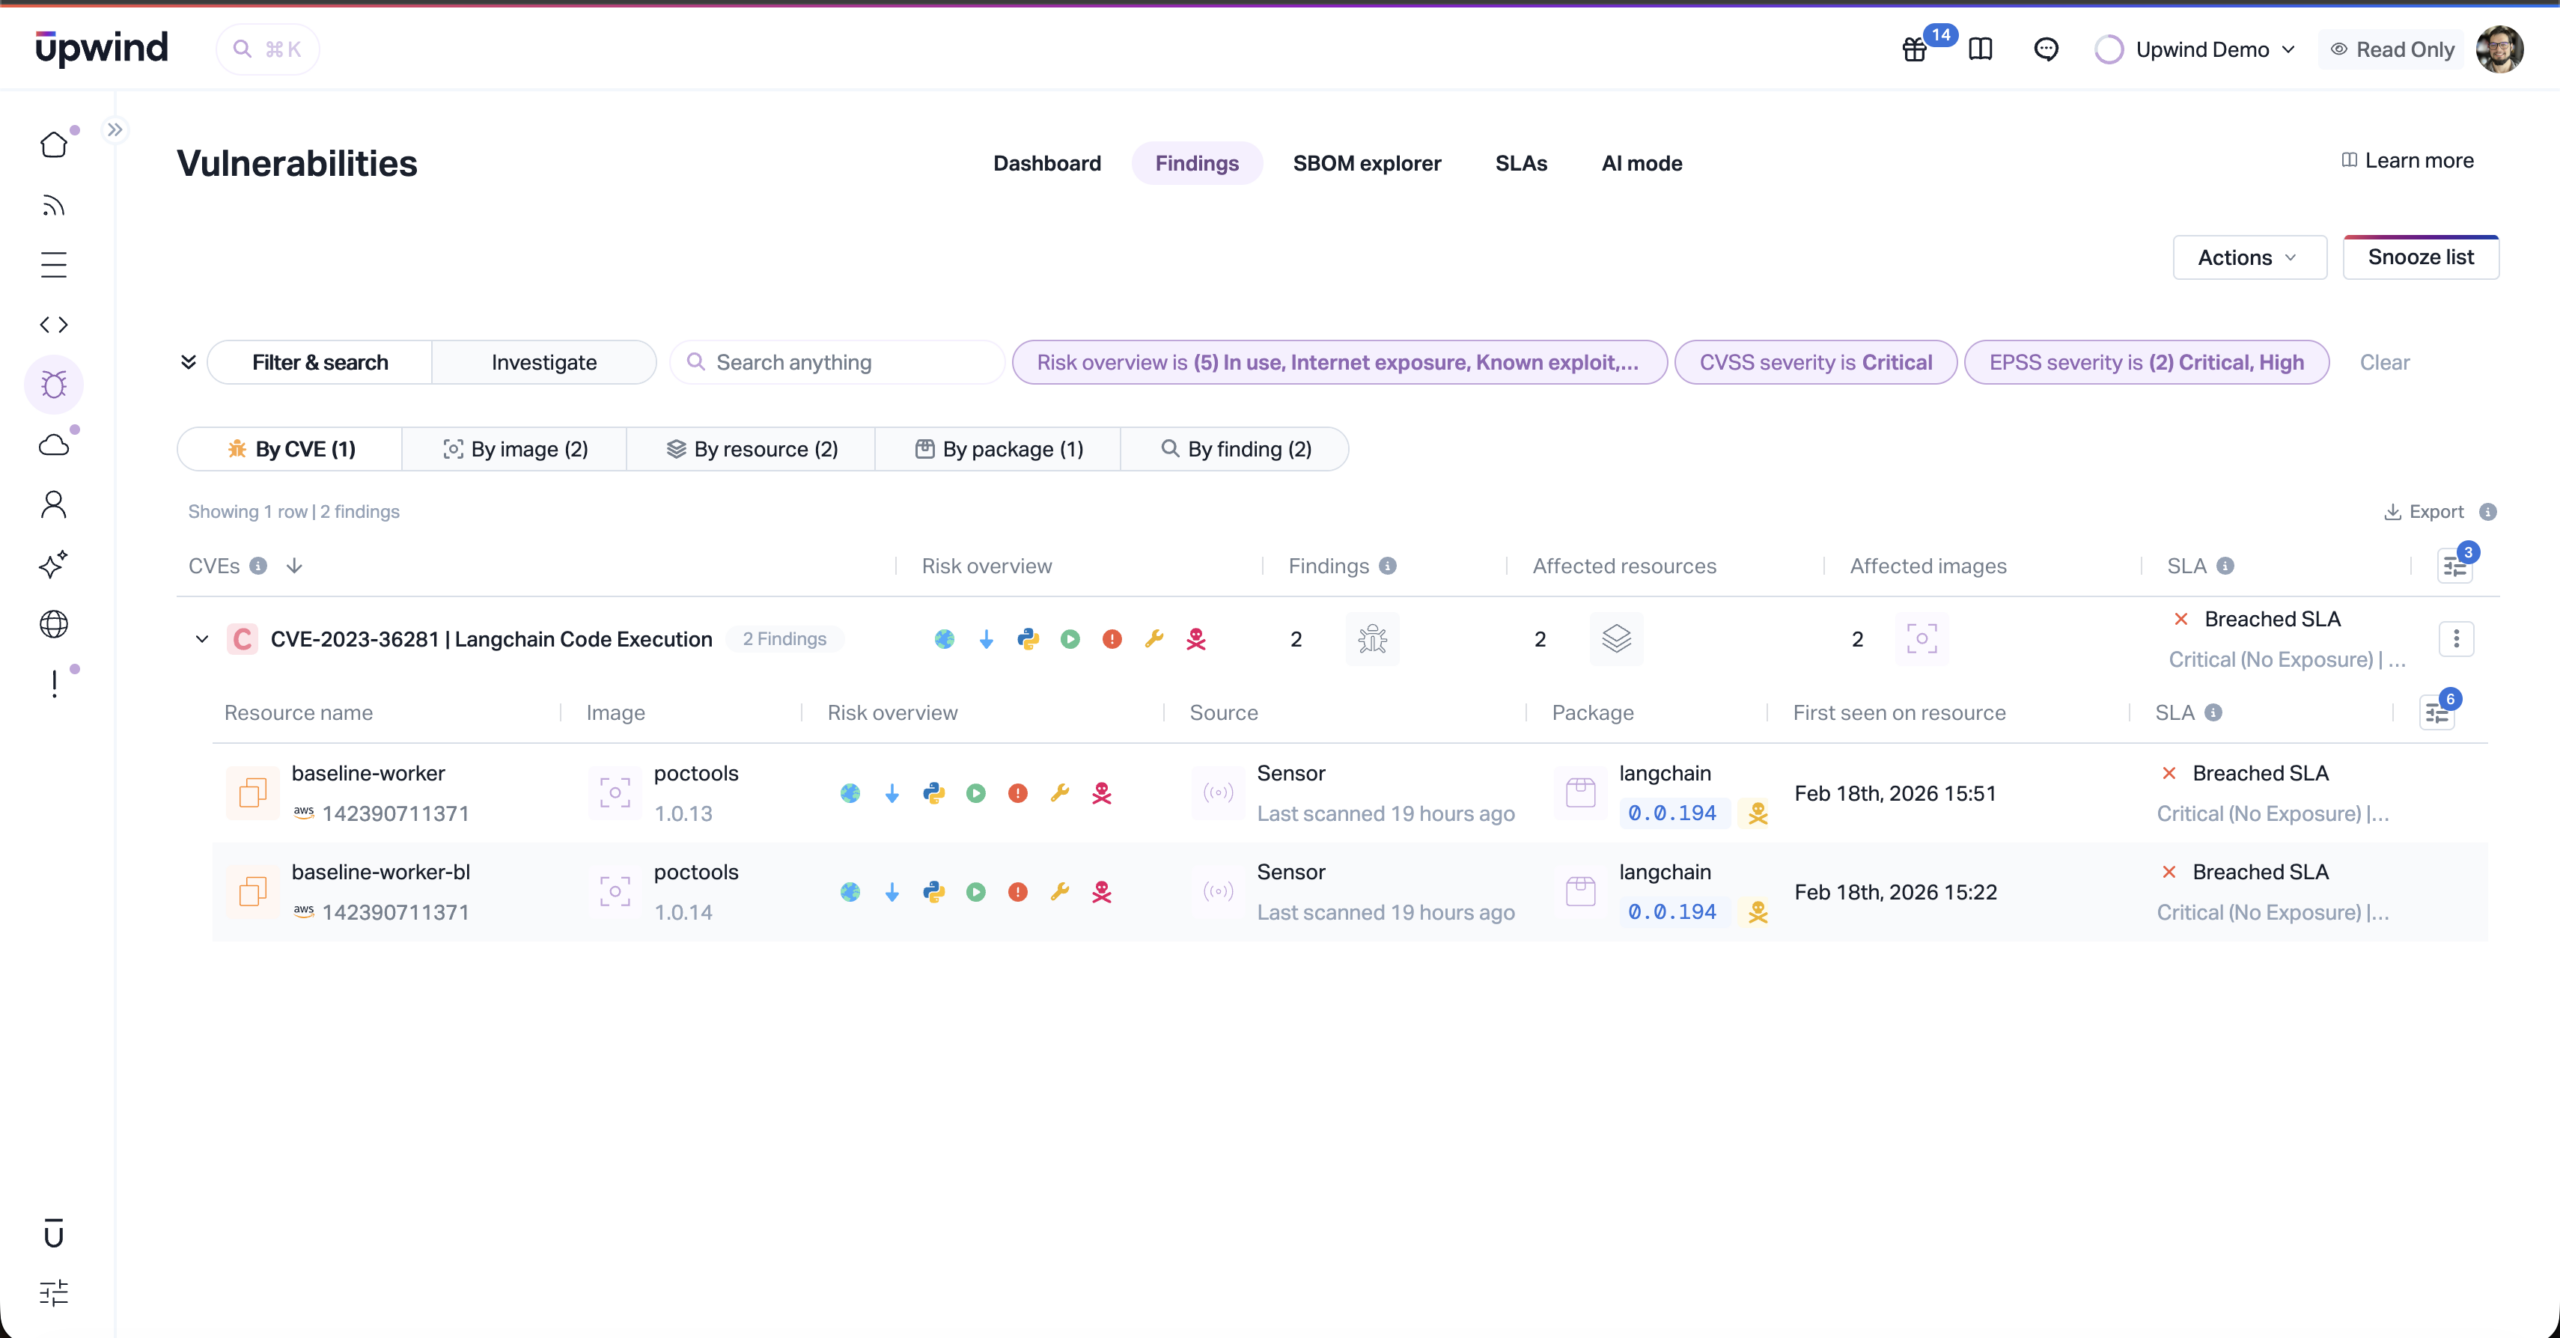Switch to Investigate mode toggle

544,363
